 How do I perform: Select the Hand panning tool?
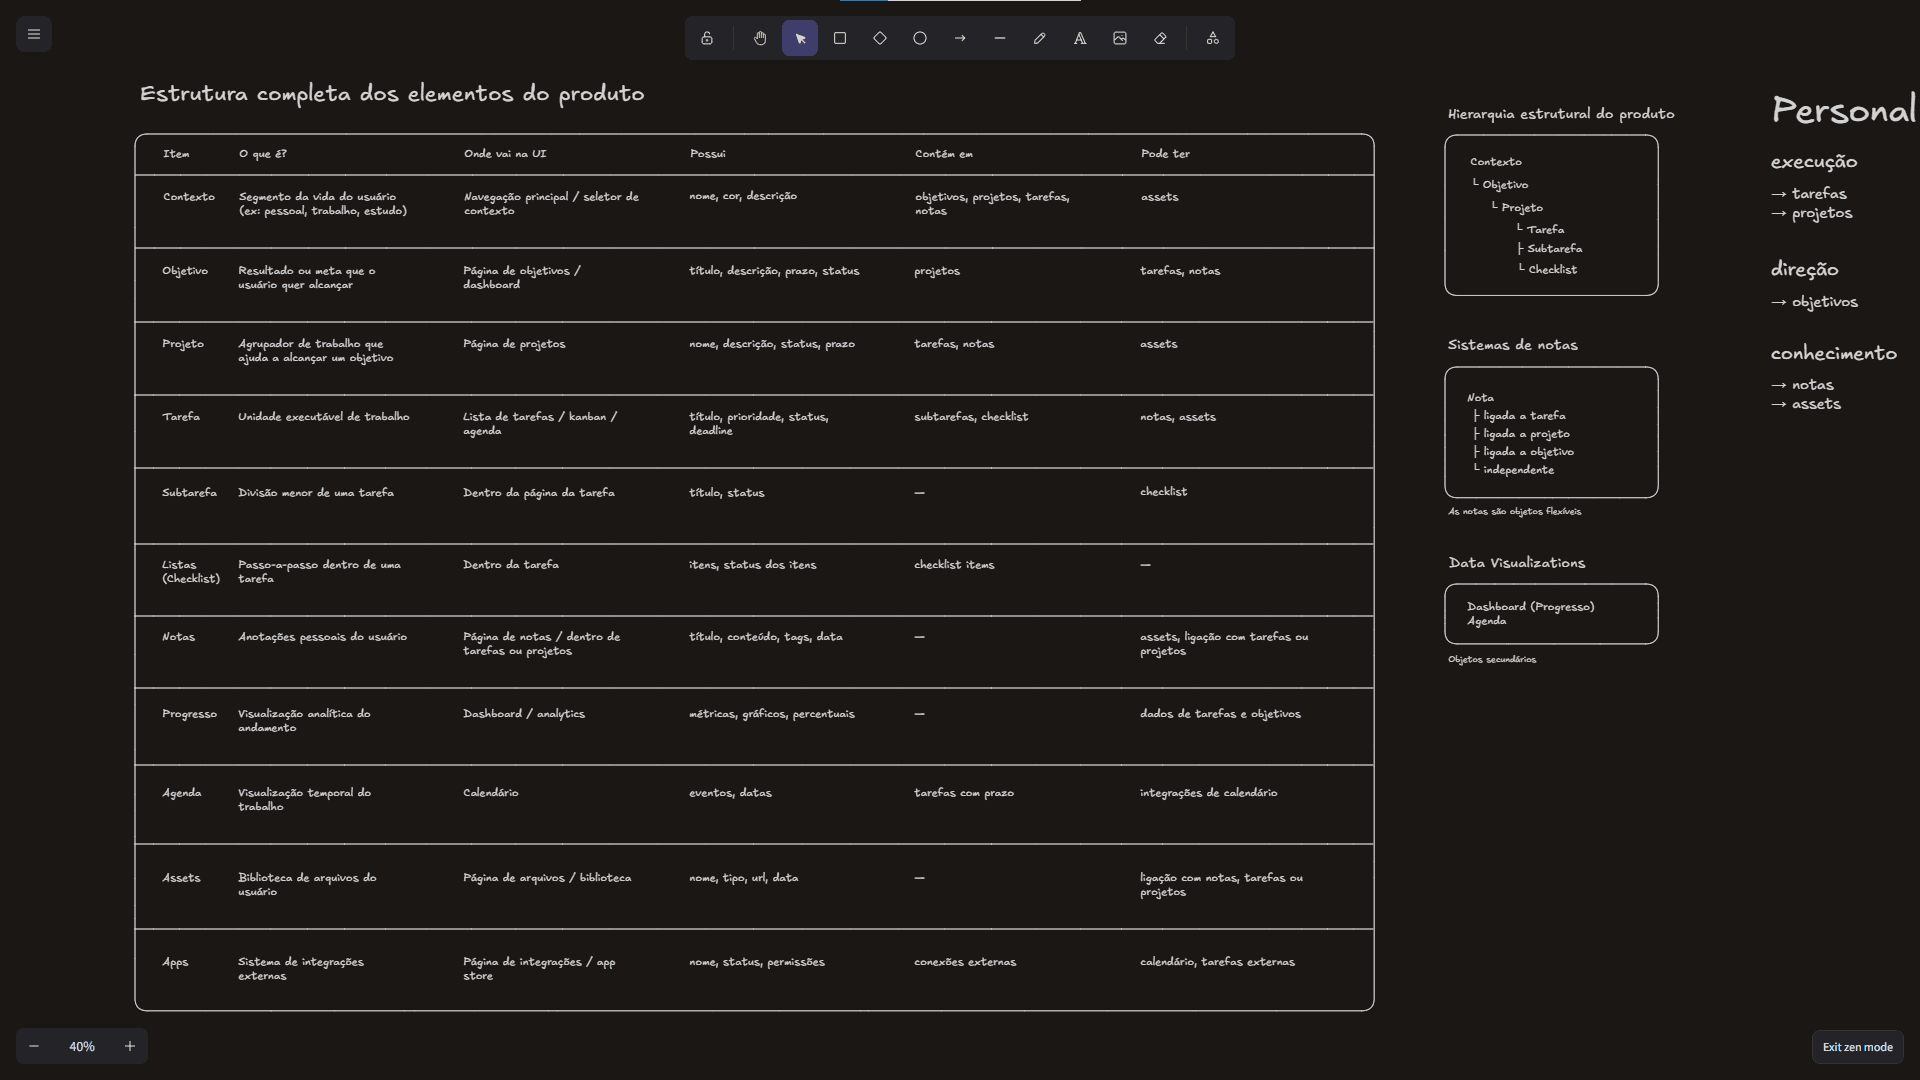pos(760,38)
